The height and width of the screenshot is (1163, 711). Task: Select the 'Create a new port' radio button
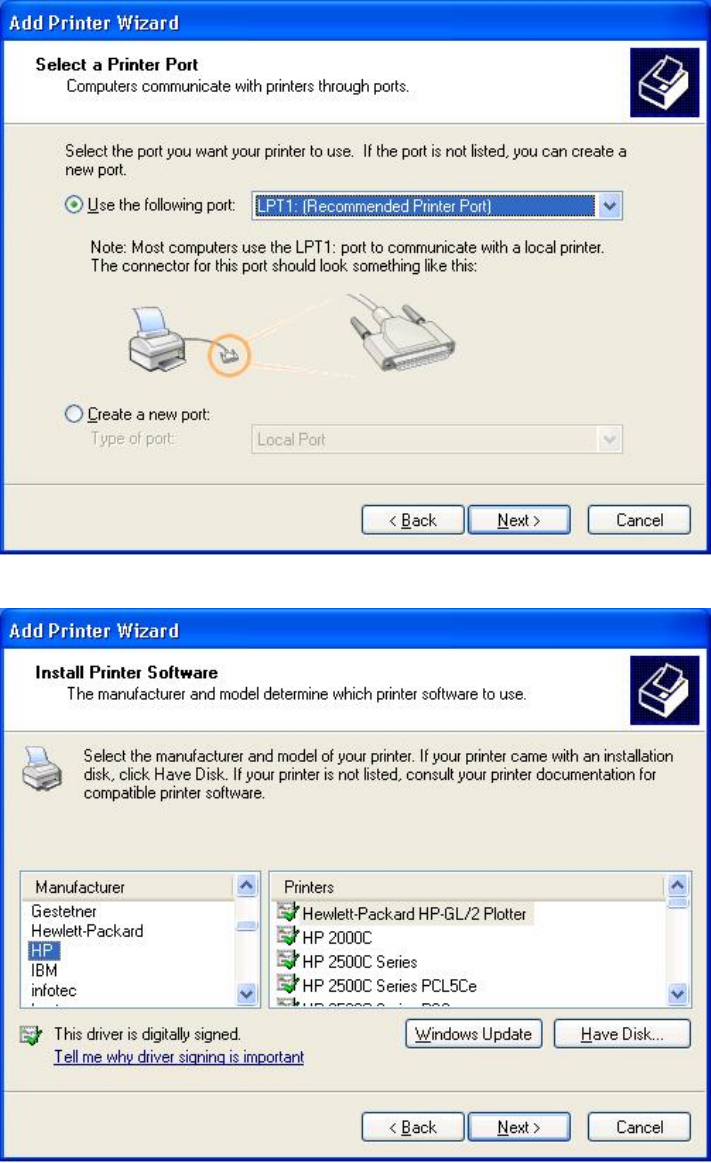click(x=73, y=414)
